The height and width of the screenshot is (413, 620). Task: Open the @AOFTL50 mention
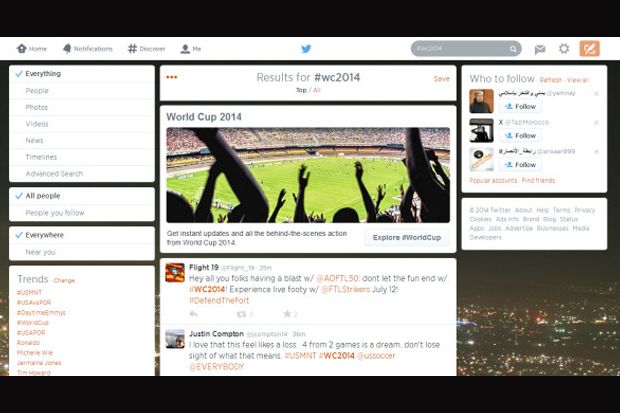coord(338,278)
